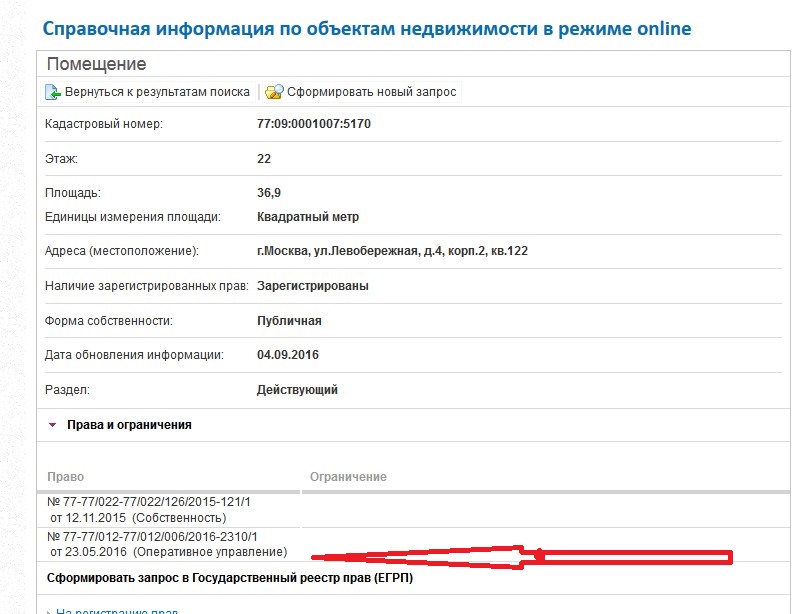
Task: Click the address value 'г.Москва, ул.Левобережная'
Action: click(392, 251)
